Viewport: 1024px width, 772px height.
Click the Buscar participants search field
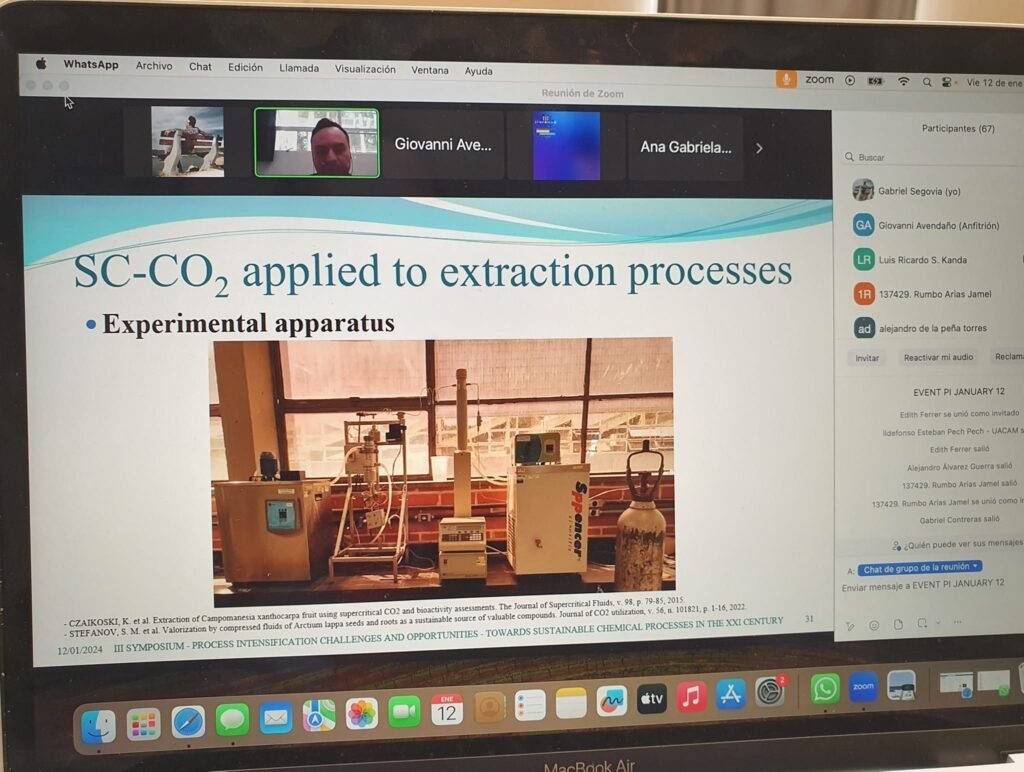931,157
